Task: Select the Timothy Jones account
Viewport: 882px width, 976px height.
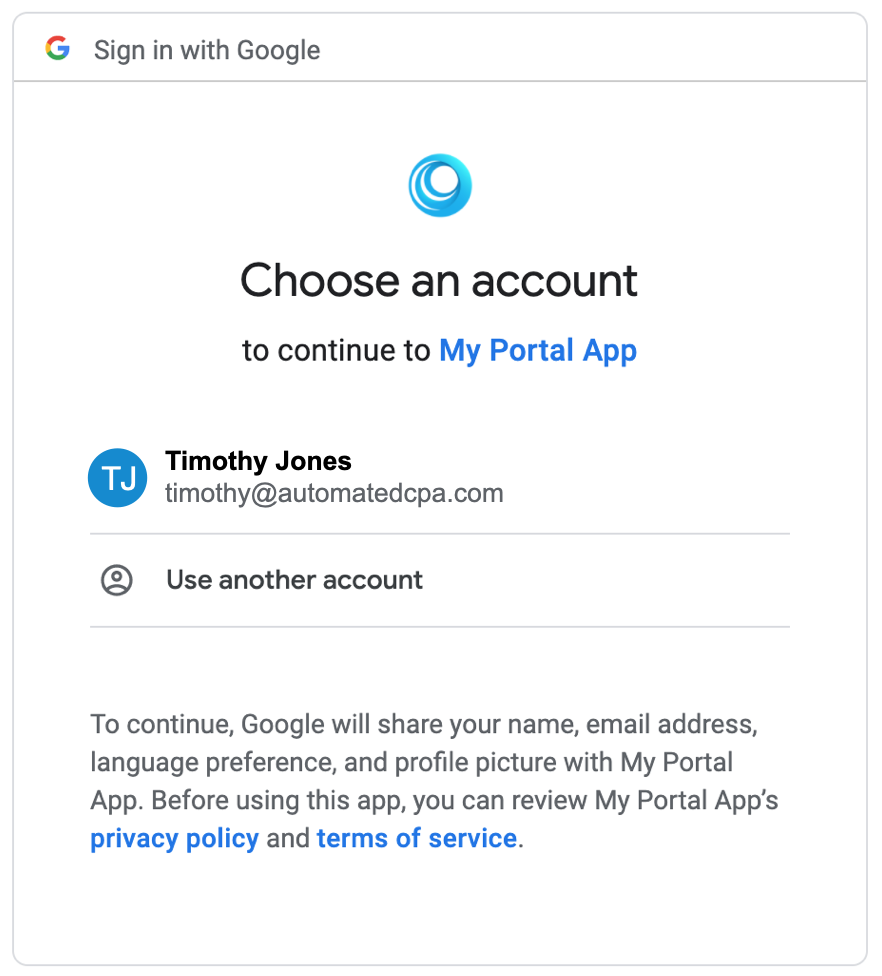Action: point(440,478)
